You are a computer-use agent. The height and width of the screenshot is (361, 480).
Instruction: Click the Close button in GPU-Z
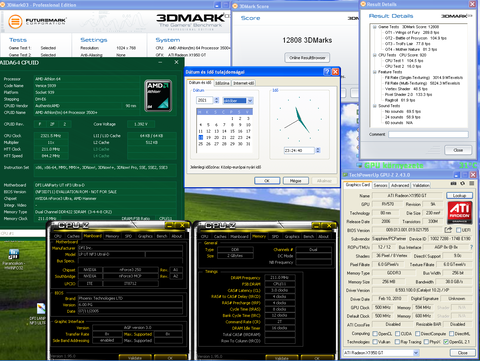pos(462,353)
